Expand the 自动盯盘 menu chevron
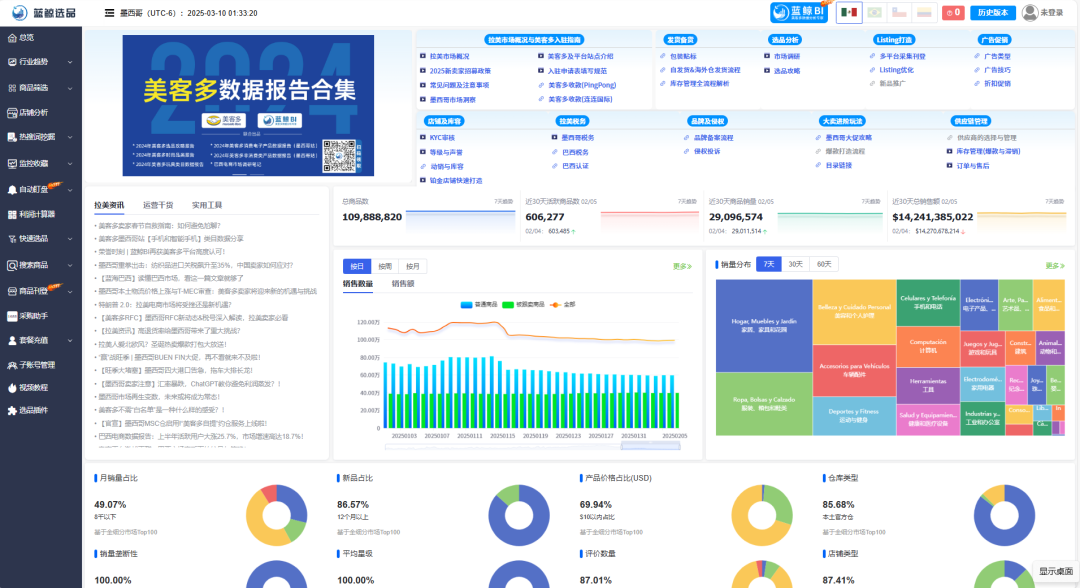 click(x=70, y=190)
